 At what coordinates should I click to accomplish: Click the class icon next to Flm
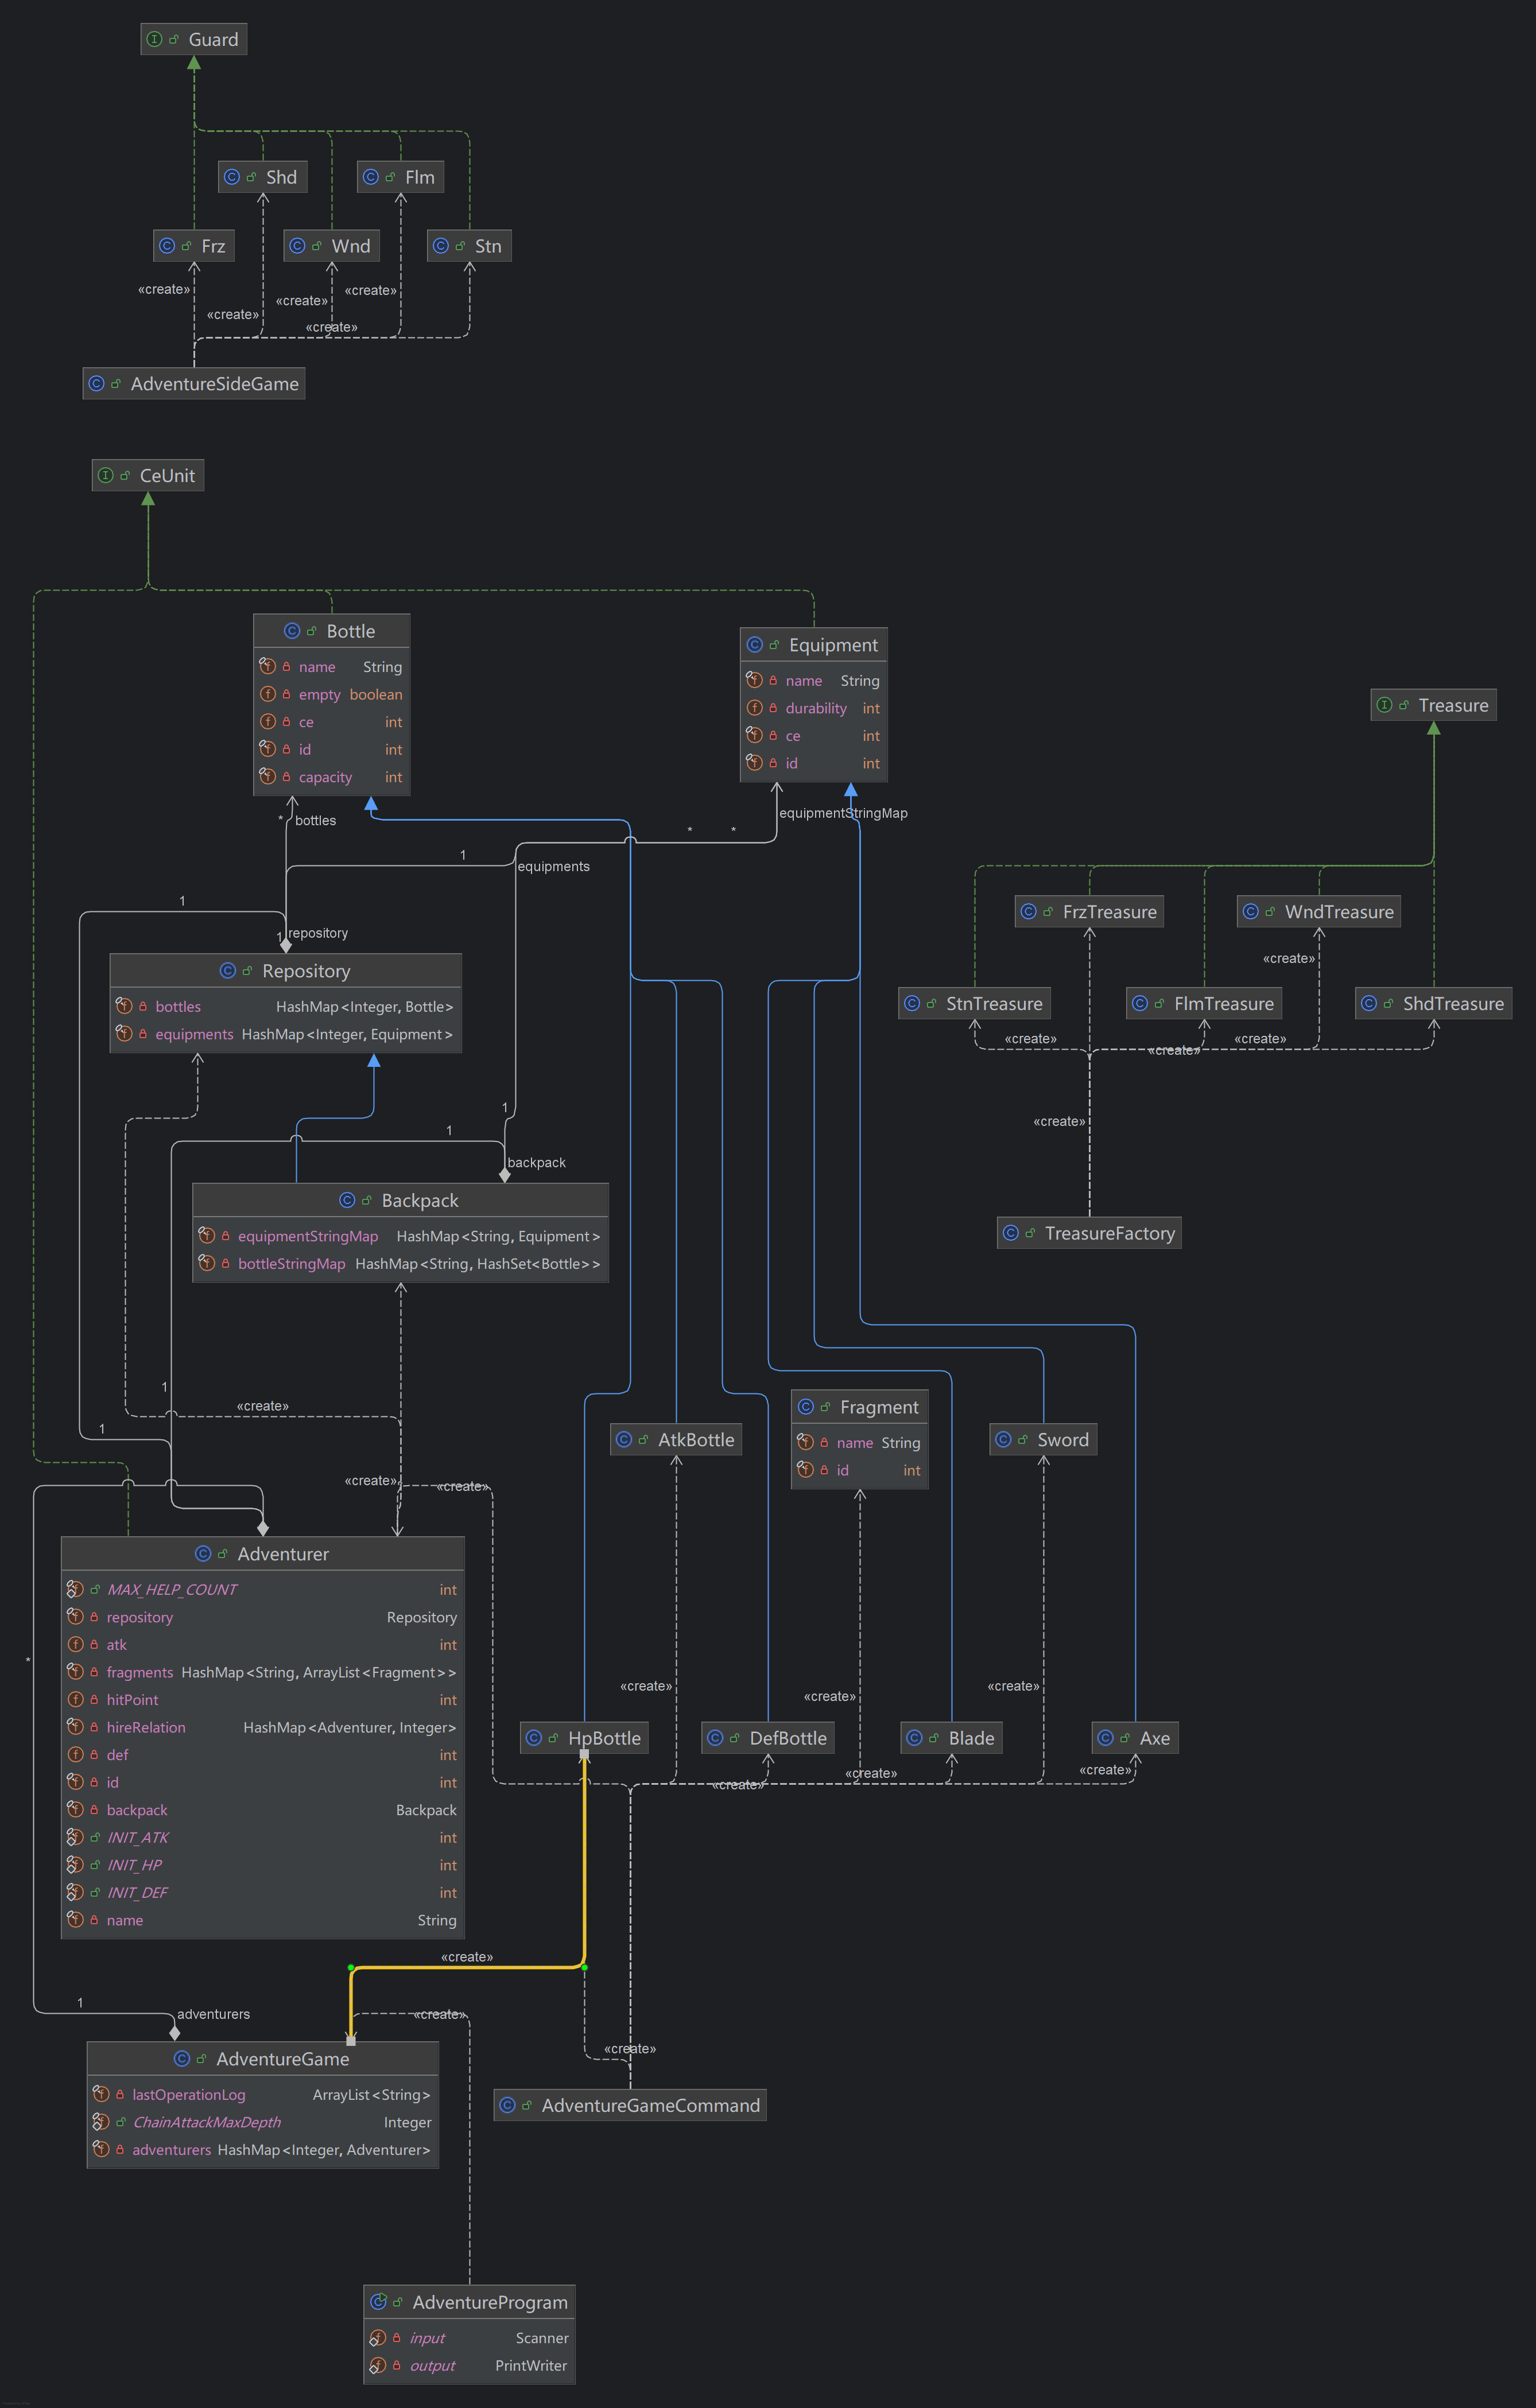(x=371, y=177)
